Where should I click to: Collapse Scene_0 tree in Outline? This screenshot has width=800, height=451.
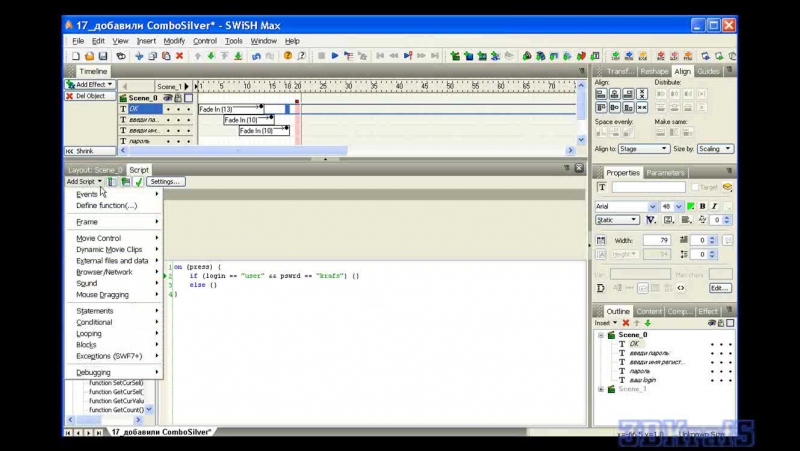601,335
